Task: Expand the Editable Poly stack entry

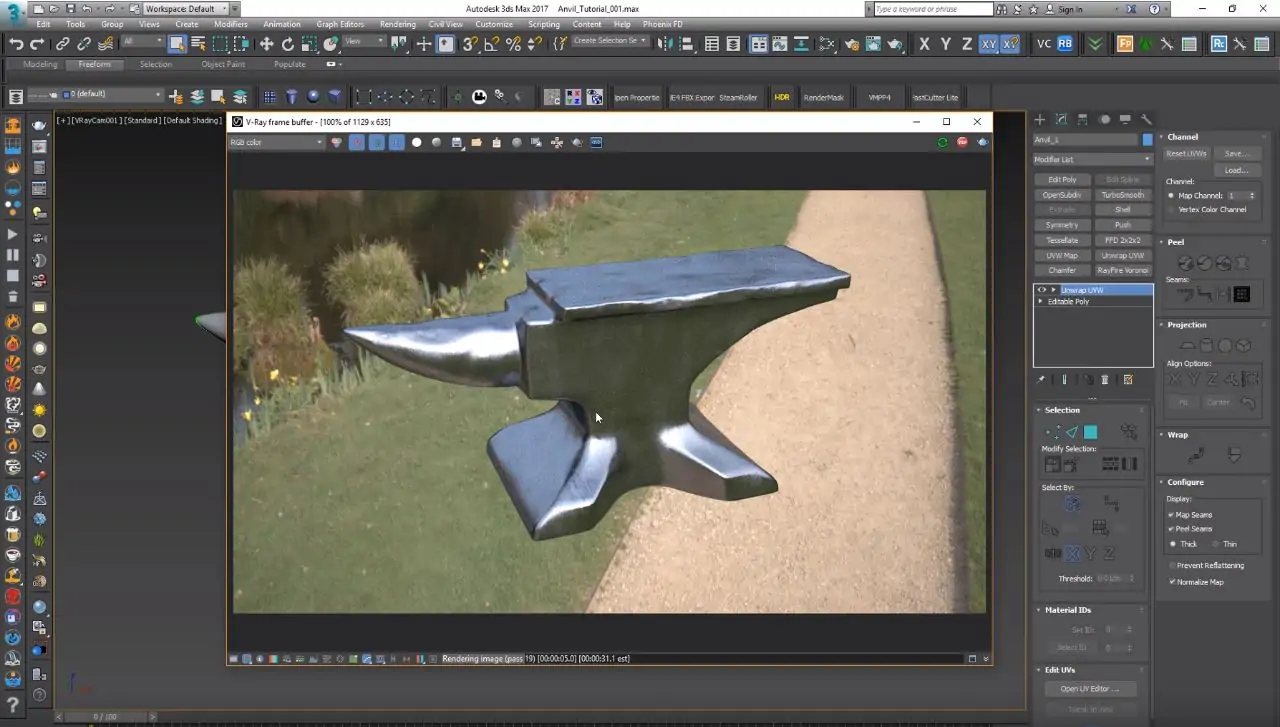Action: 1041,301
